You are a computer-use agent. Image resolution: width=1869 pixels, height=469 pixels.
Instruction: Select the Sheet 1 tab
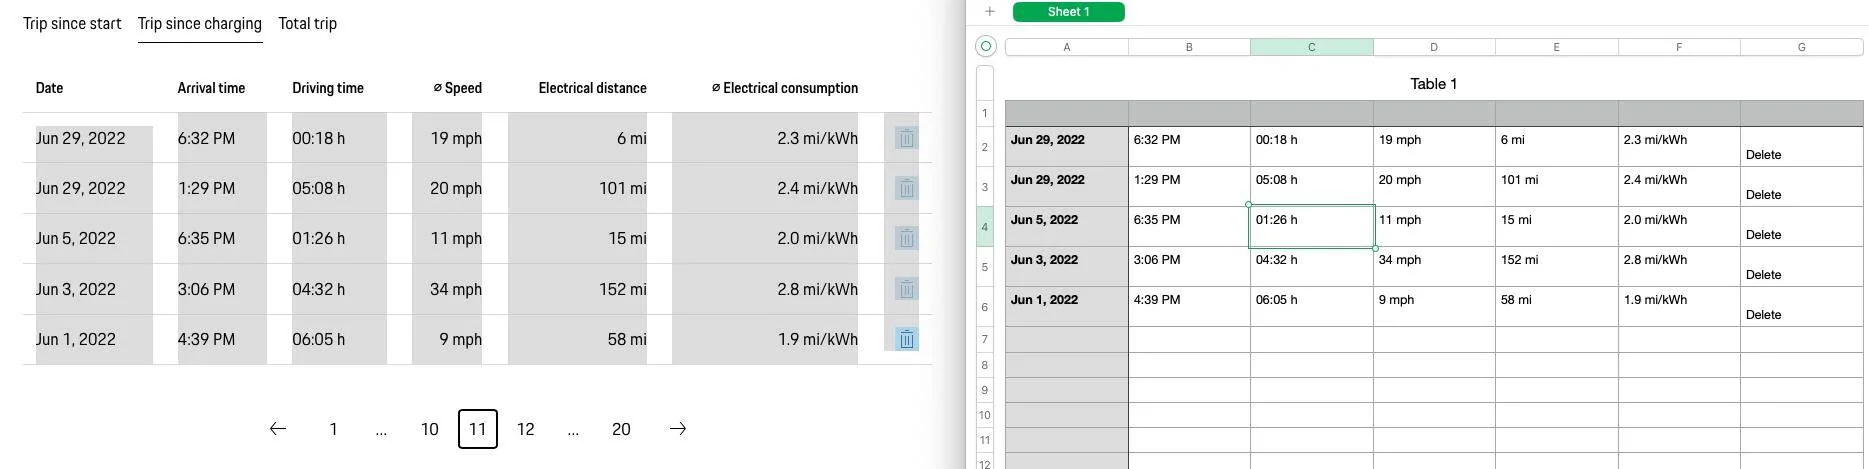point(1068,12)
